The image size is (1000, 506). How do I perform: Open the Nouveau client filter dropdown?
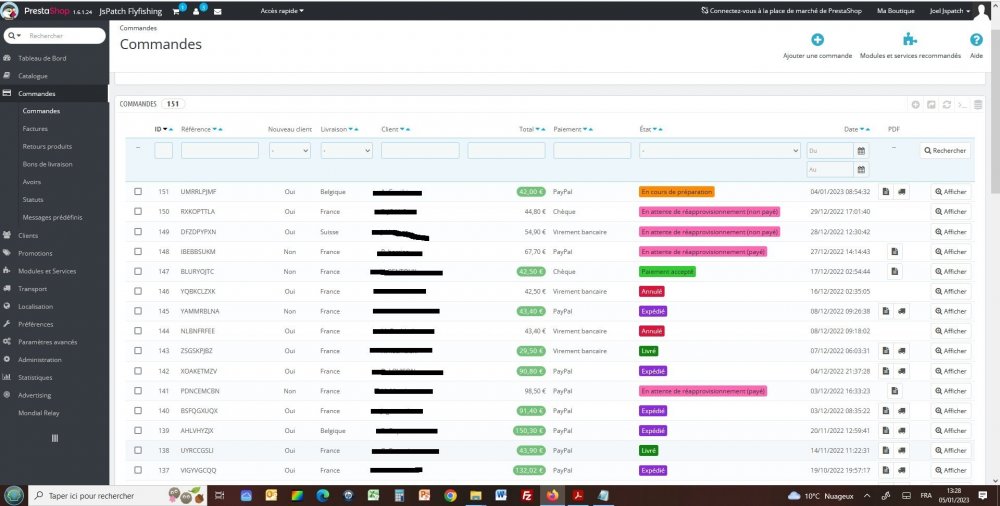(x=290, y=151)
